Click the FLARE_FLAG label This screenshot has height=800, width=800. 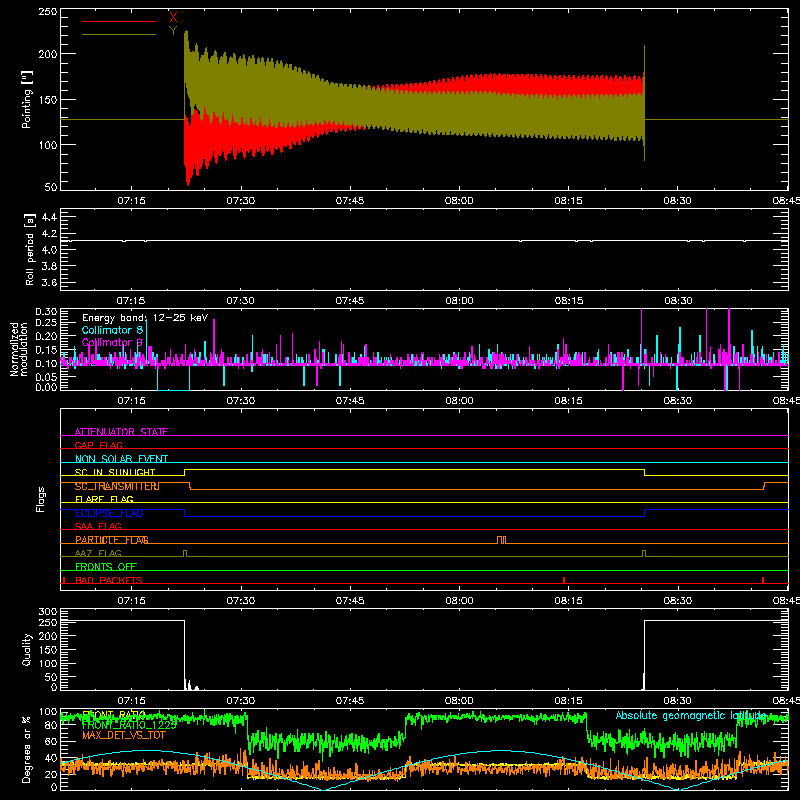[x=104, y=499]
